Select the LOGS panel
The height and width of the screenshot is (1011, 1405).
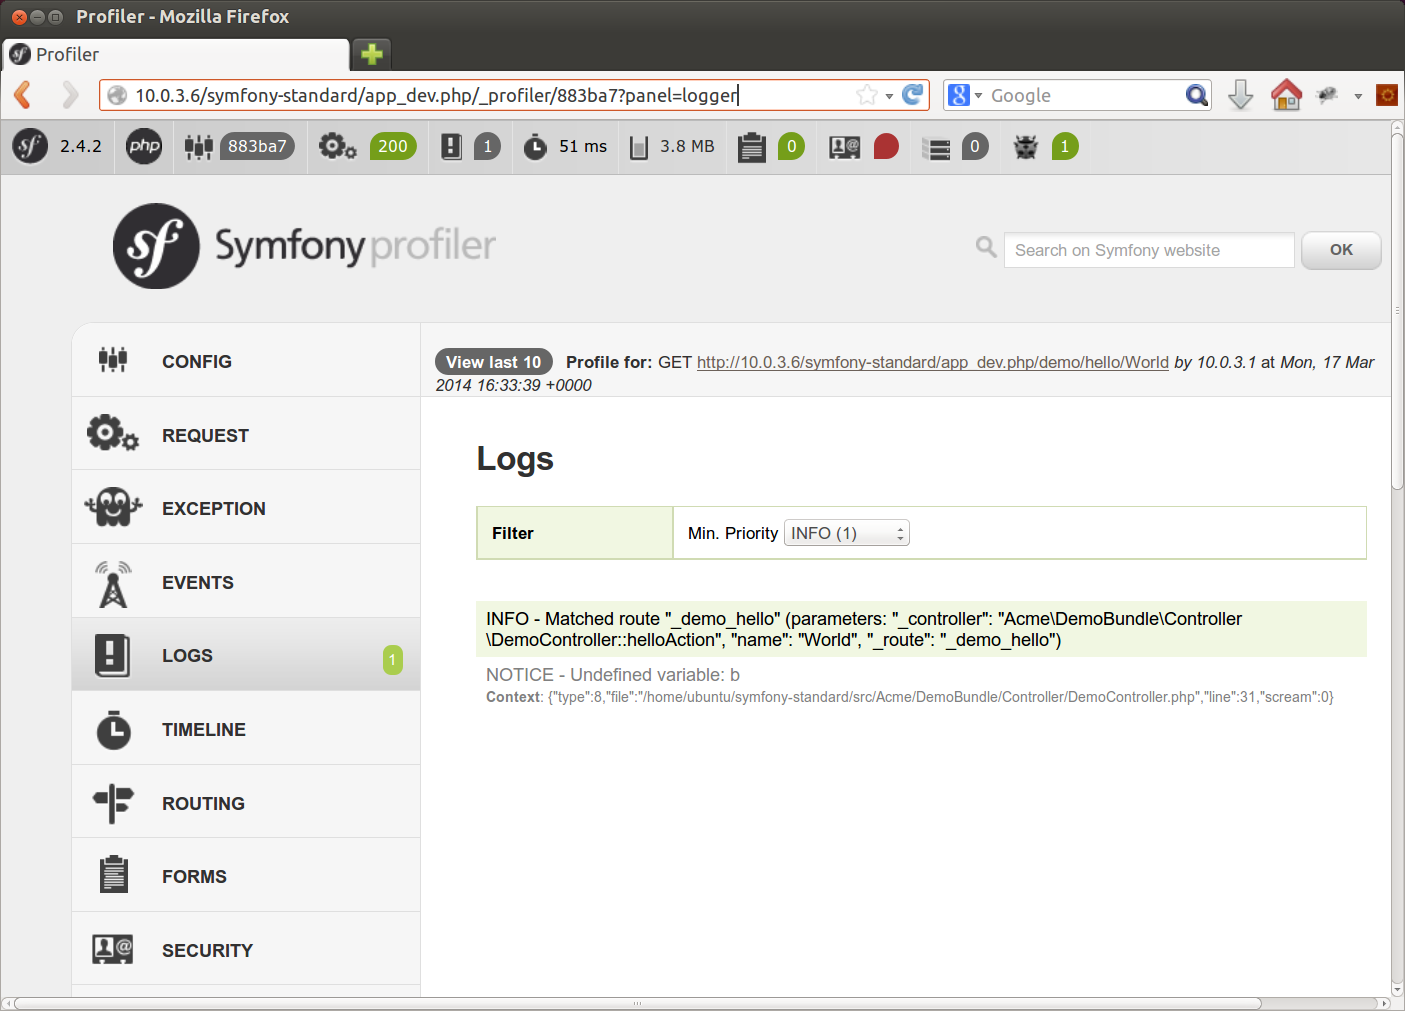click(x=246, y=655)
